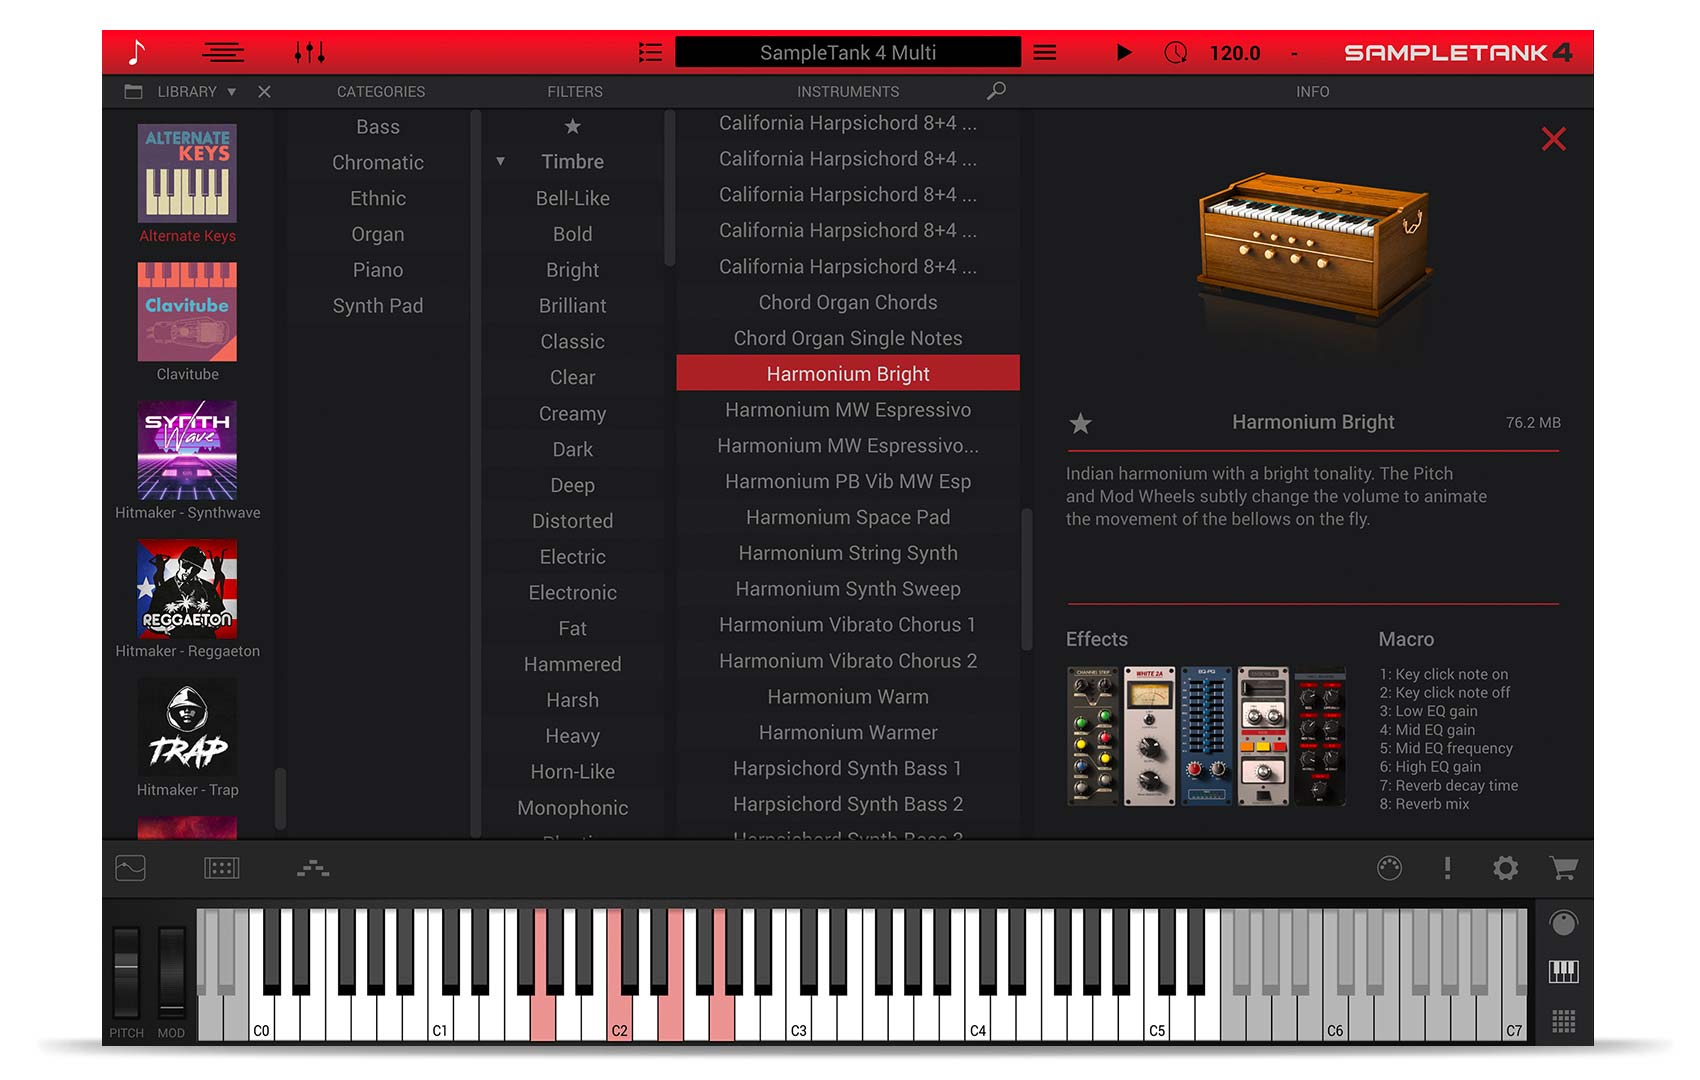Select the Clavitube library thumbnail

click(x=187, y=312)
